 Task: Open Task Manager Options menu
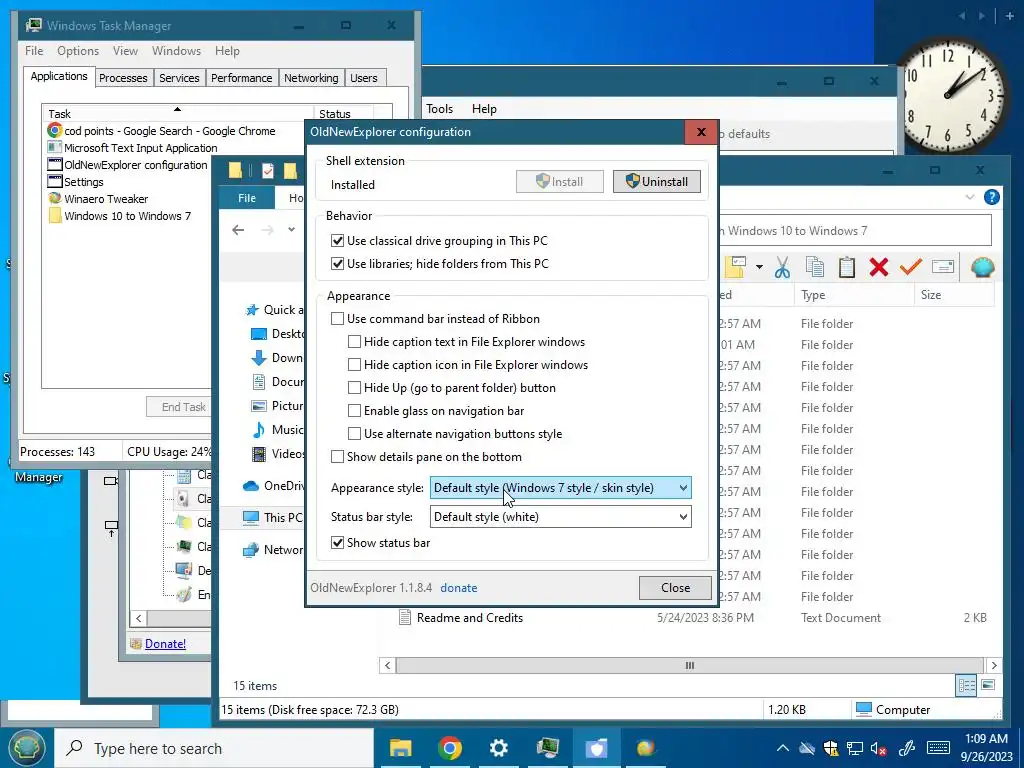(78, 51)
